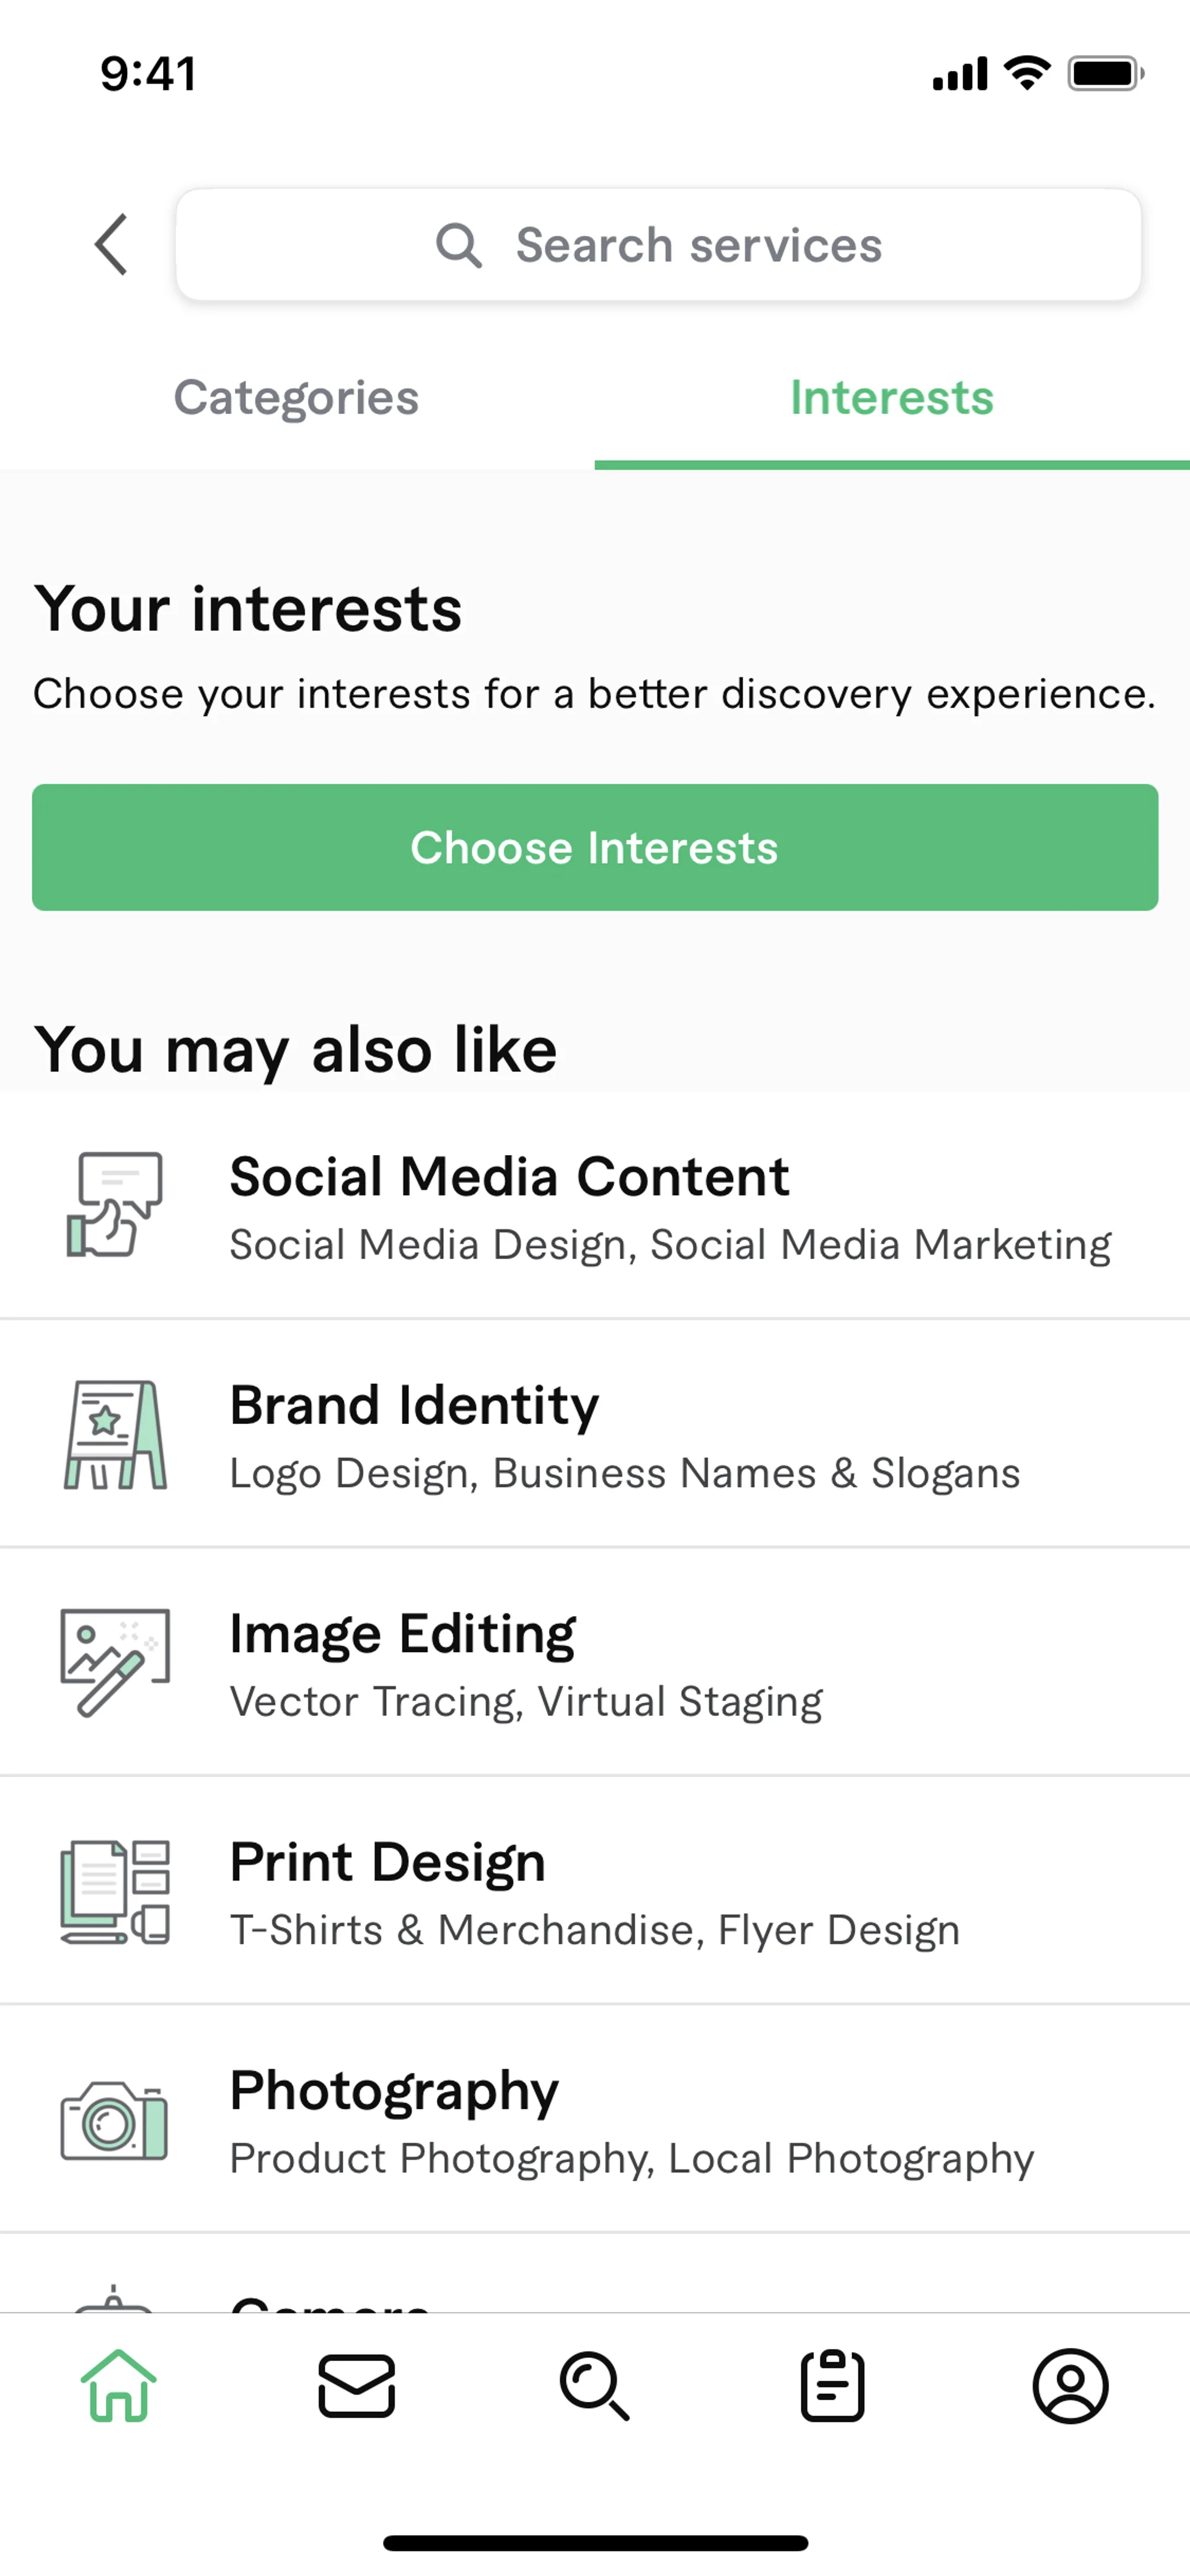Open the Home tab icon
The height and width of the screenshot is (2576, 1190).
coord(119,2385)
